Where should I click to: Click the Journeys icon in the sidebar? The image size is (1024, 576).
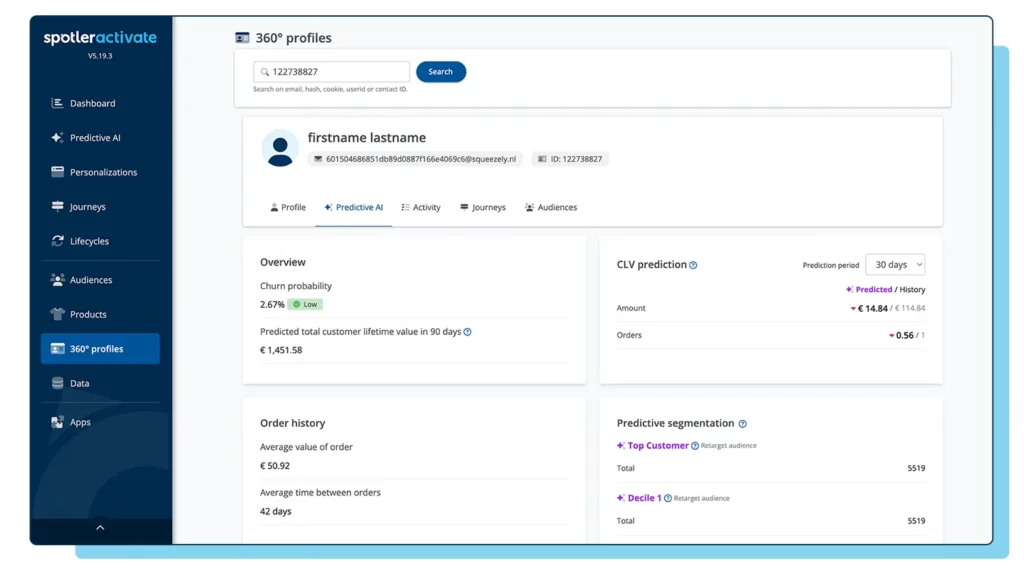pyautogui.click(x=55, y=206)
